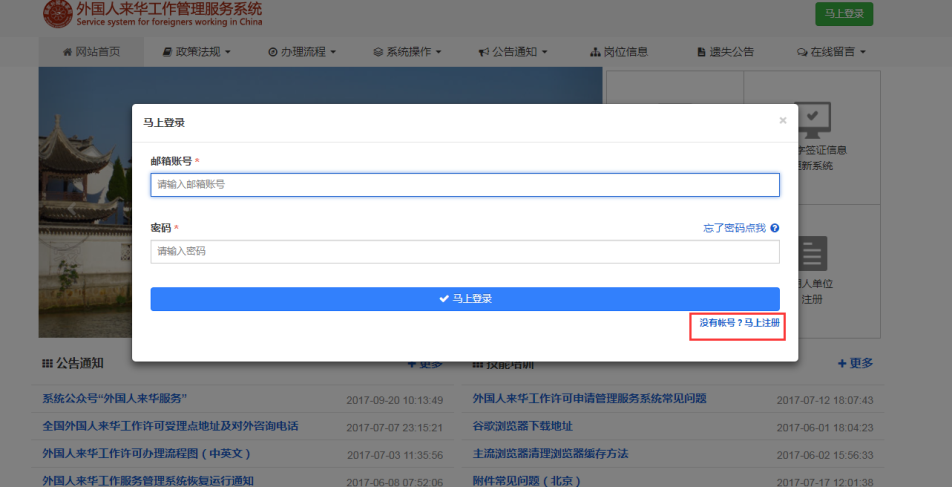Open the 在线留言 dropdown menu
This screenshot has width=952, height=487.
[830, 52]
